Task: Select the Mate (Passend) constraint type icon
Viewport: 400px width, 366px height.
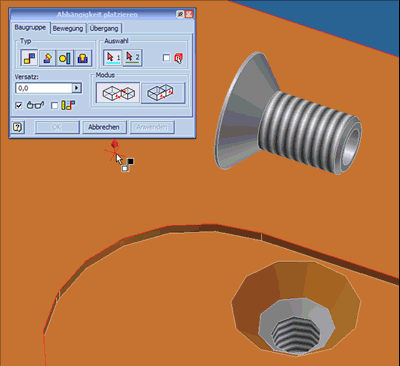Action: pos(29,58)
